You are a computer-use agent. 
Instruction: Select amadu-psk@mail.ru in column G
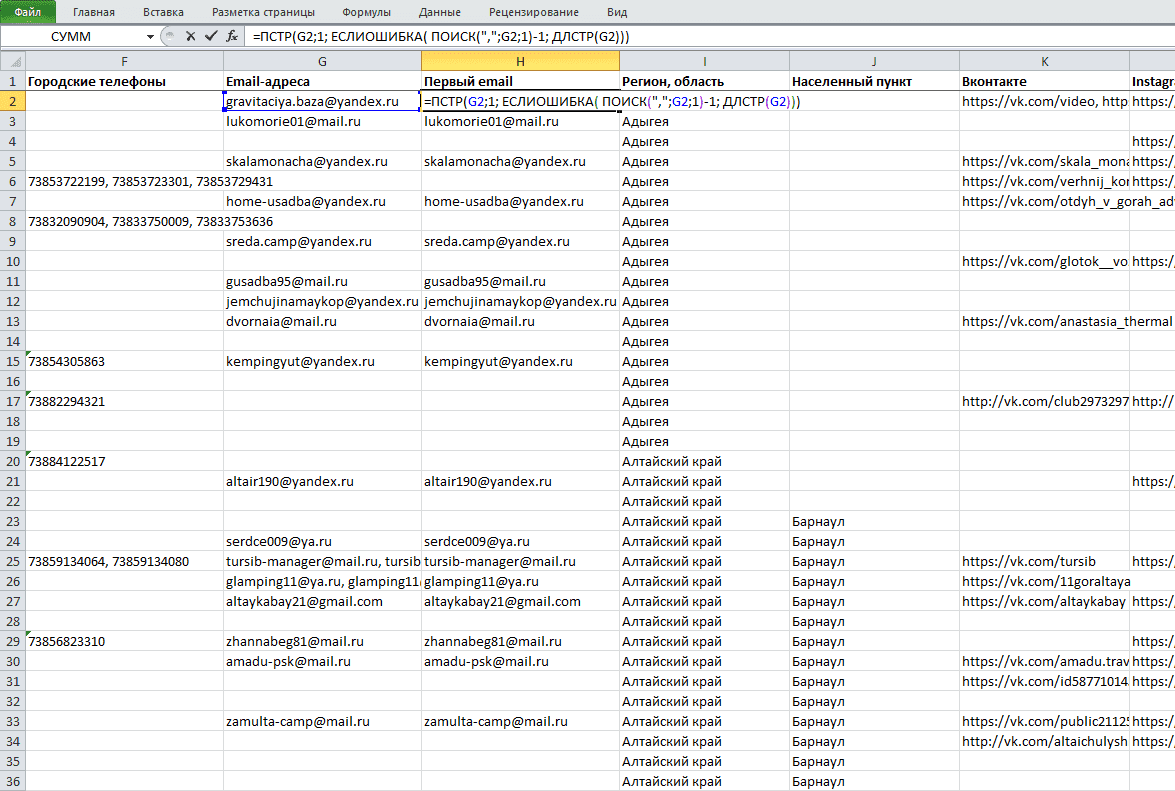[322, 661]
